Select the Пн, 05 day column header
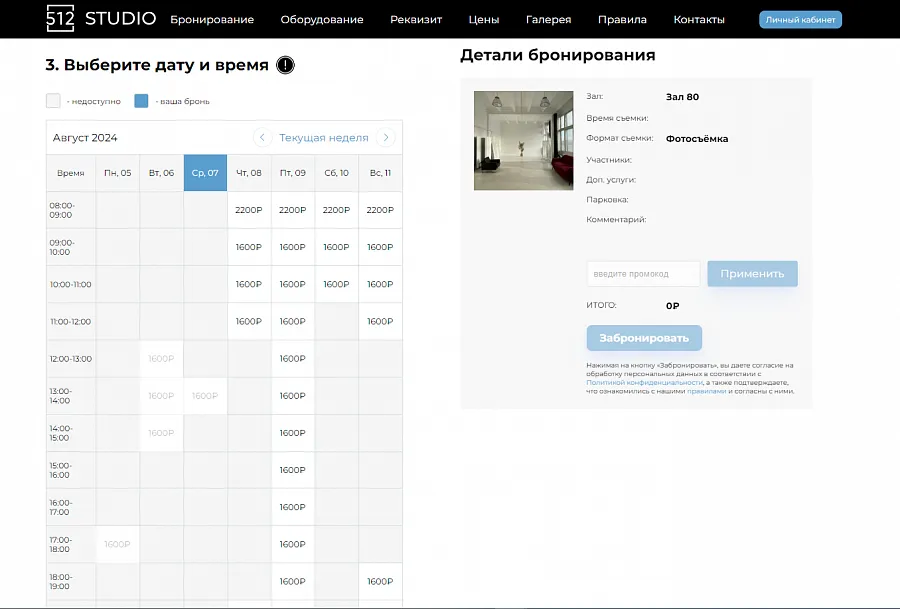Screen dimensions: 900x609 118,173
